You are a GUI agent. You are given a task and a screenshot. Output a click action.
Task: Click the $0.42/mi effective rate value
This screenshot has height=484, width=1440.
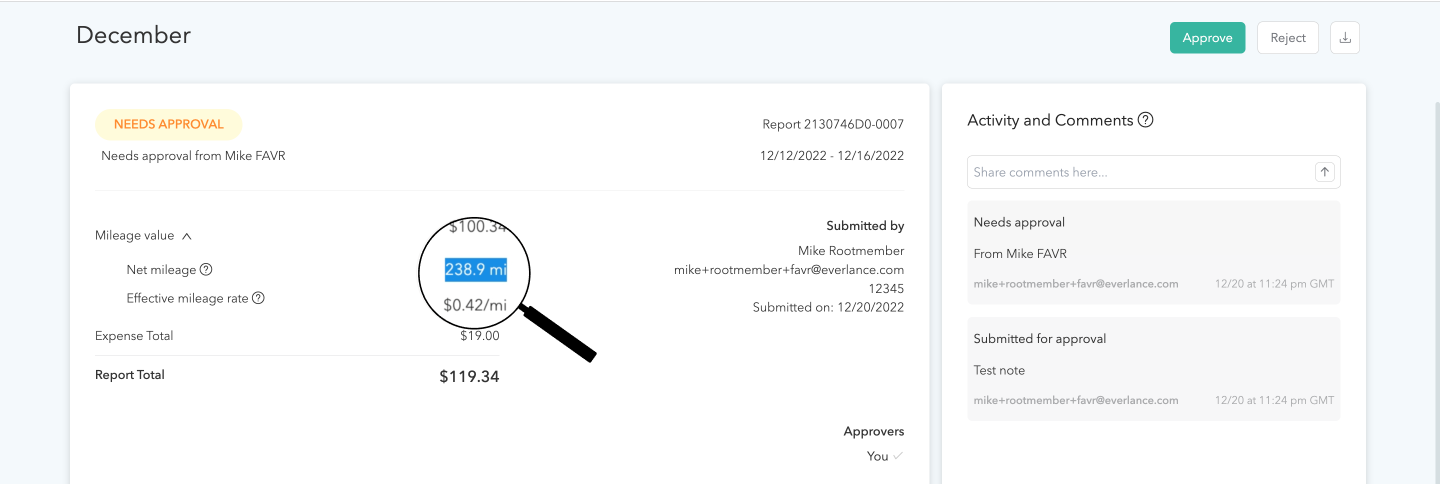coord(475,305)
